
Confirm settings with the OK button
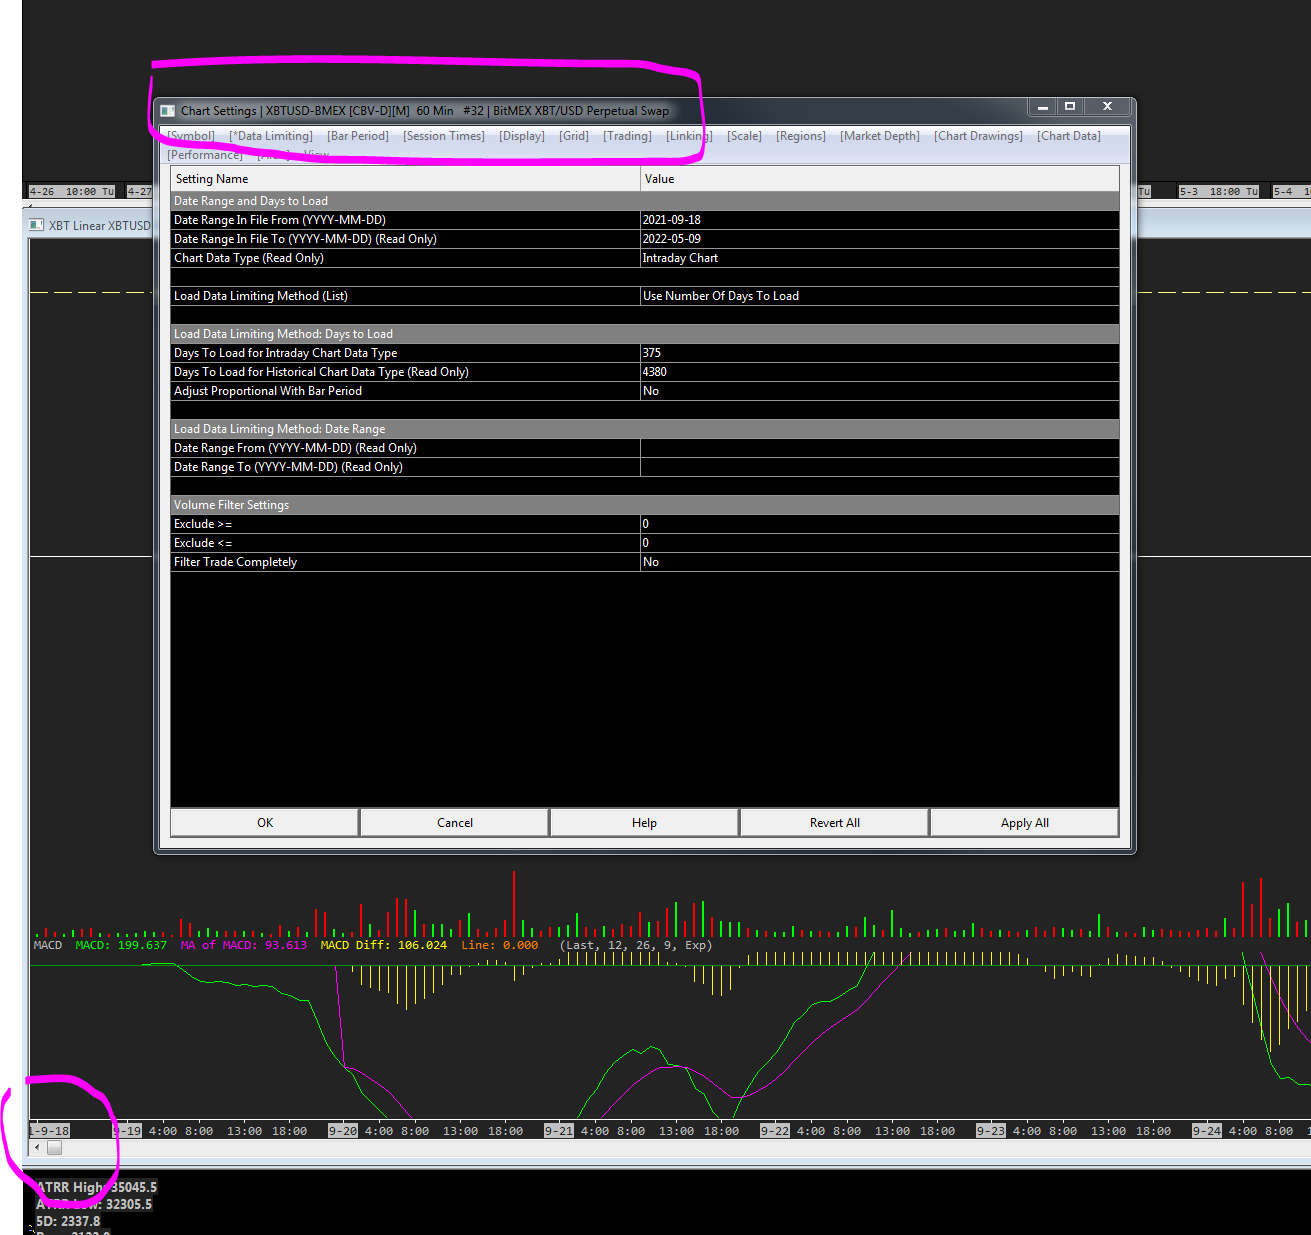click(x=265, y=823)
